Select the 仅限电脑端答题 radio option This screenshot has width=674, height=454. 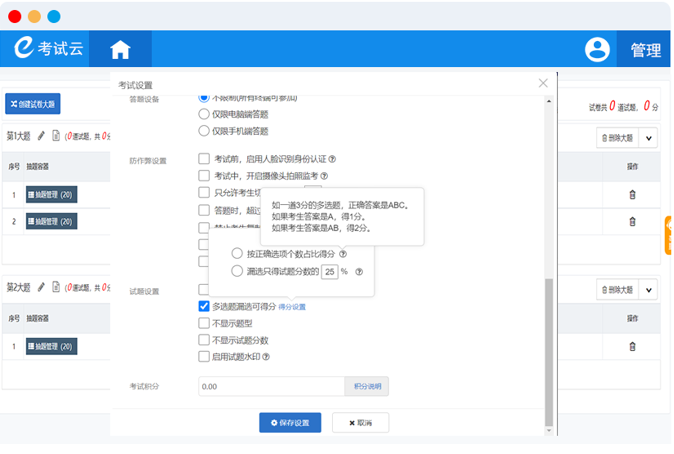point(205,114)
